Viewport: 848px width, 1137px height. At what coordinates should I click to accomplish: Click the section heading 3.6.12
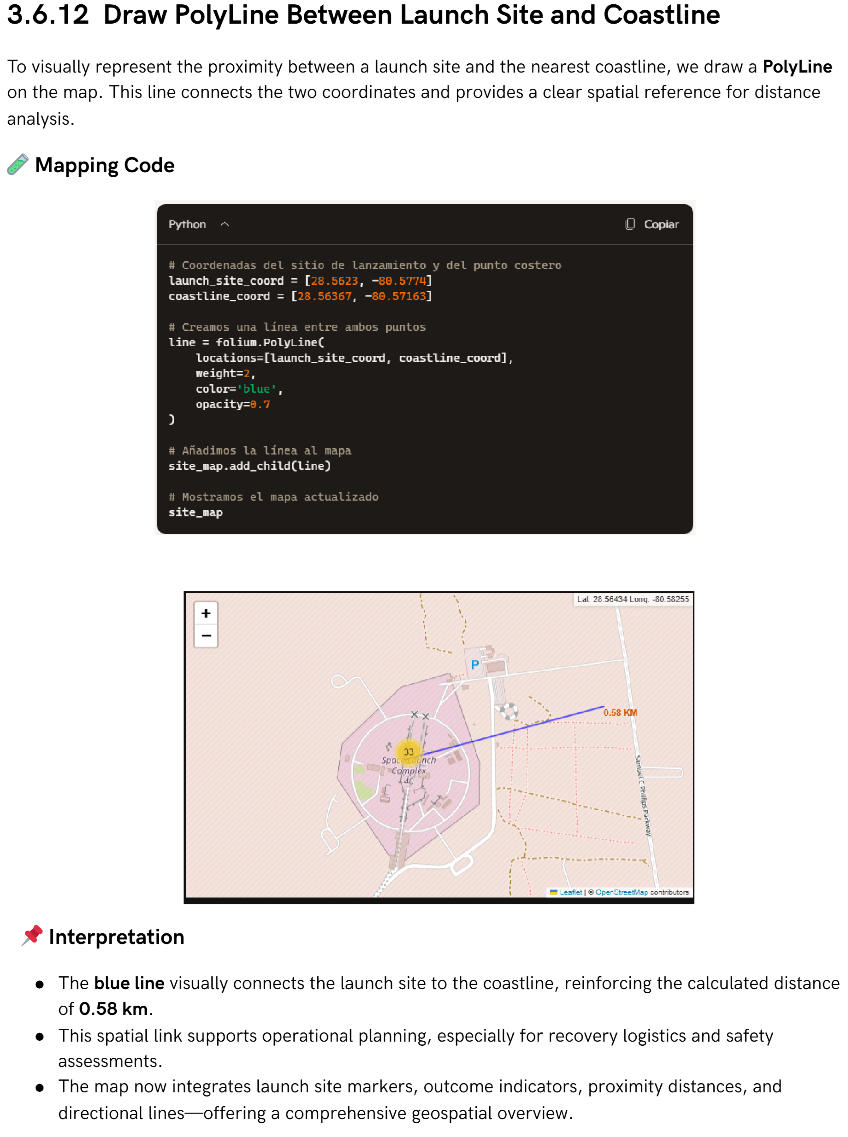tap(363, 15)
